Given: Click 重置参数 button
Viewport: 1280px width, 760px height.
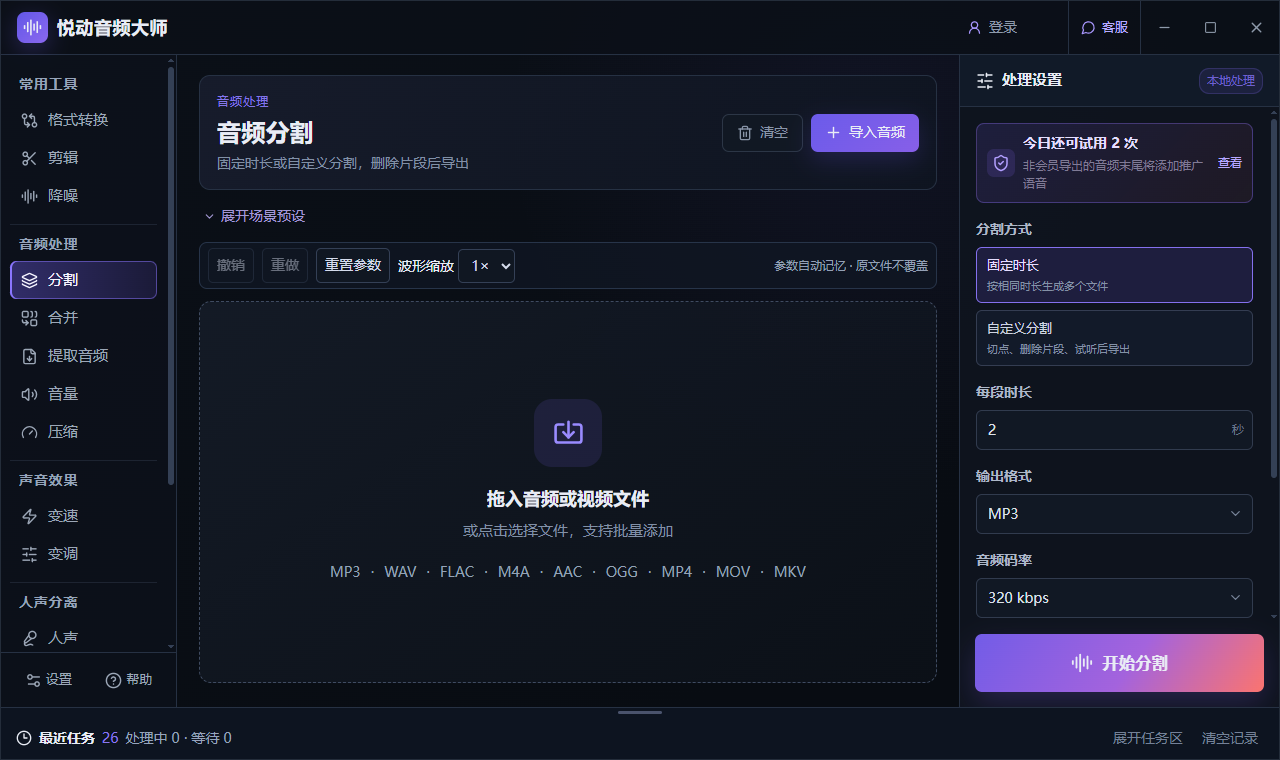Looking at the screenshot, I should pyautogui.click(x=353, y=266).
